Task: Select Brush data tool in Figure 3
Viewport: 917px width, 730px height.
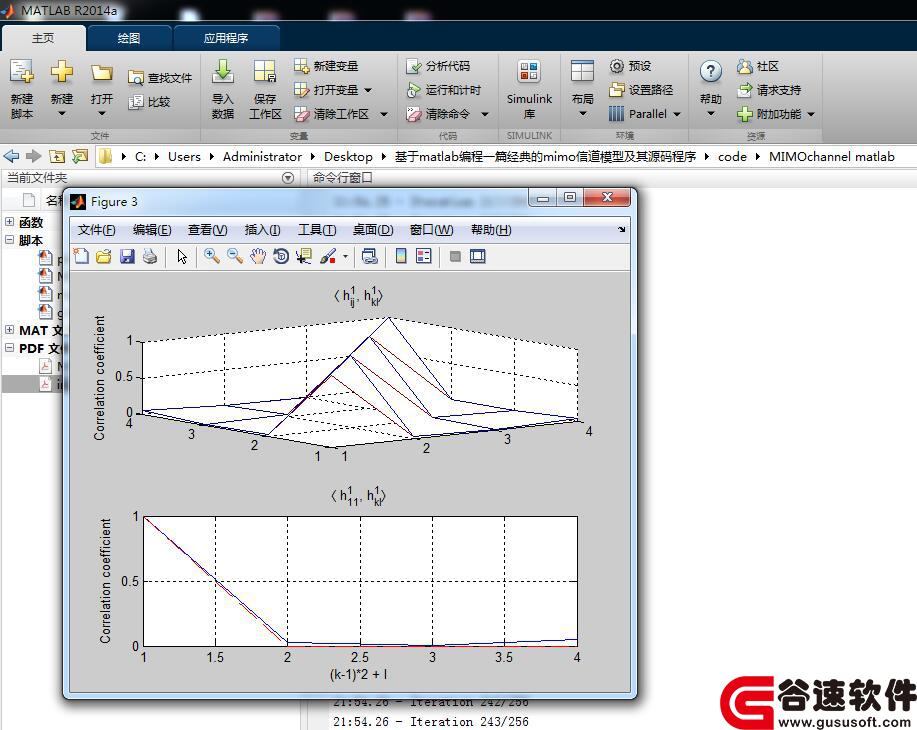Action: 328,256
